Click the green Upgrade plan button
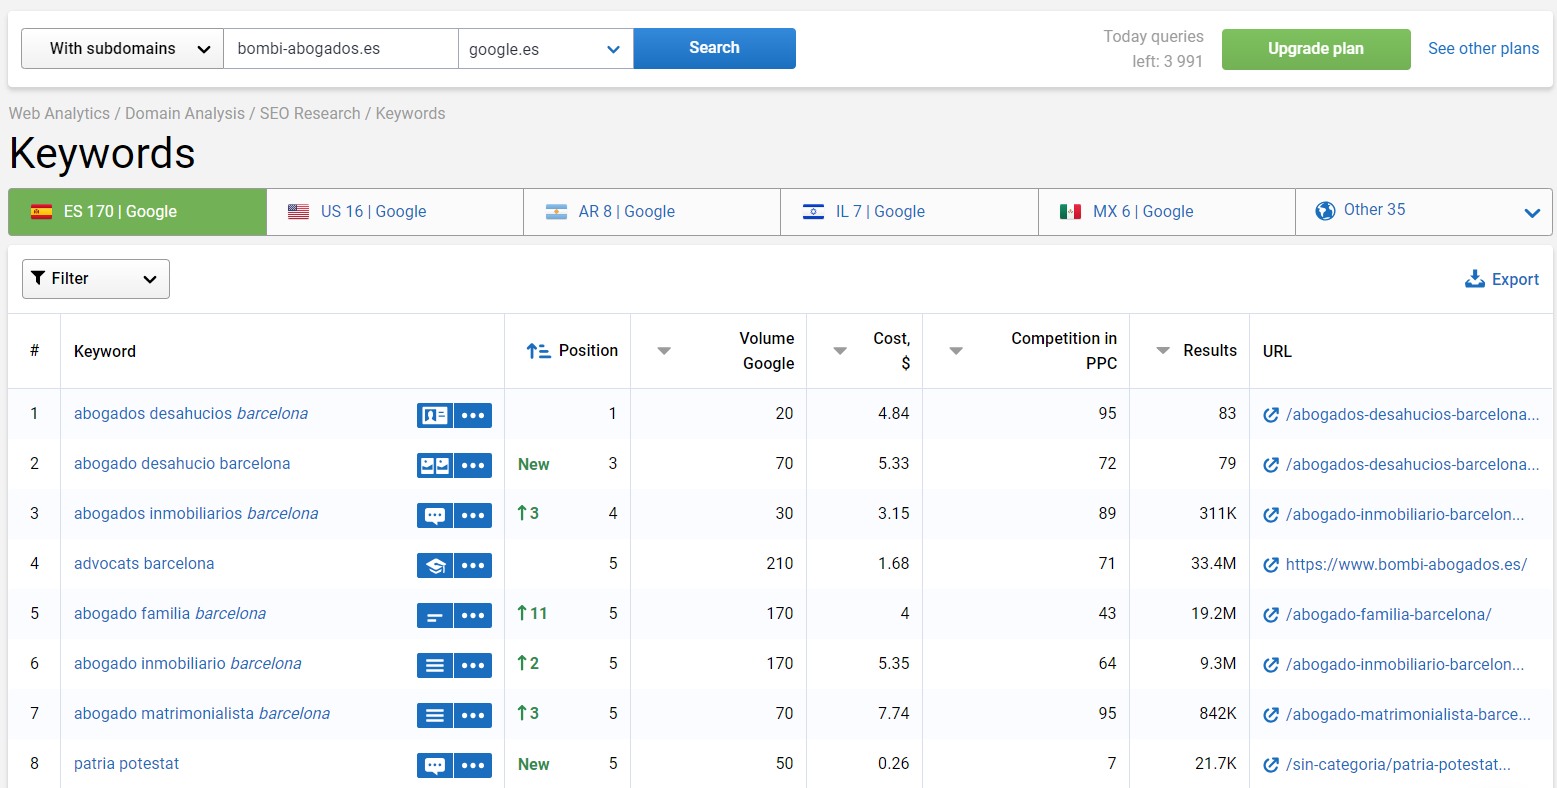 point(1315,49)
